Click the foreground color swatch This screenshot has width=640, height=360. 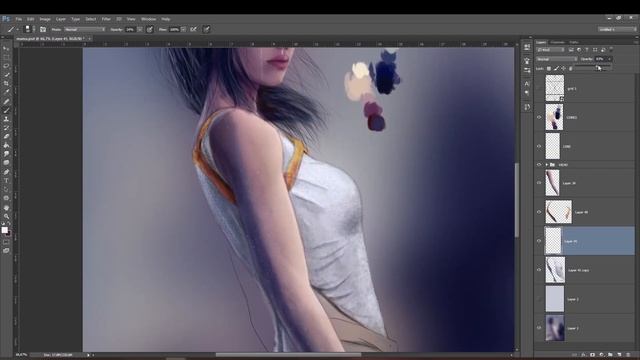coord(4,230)
